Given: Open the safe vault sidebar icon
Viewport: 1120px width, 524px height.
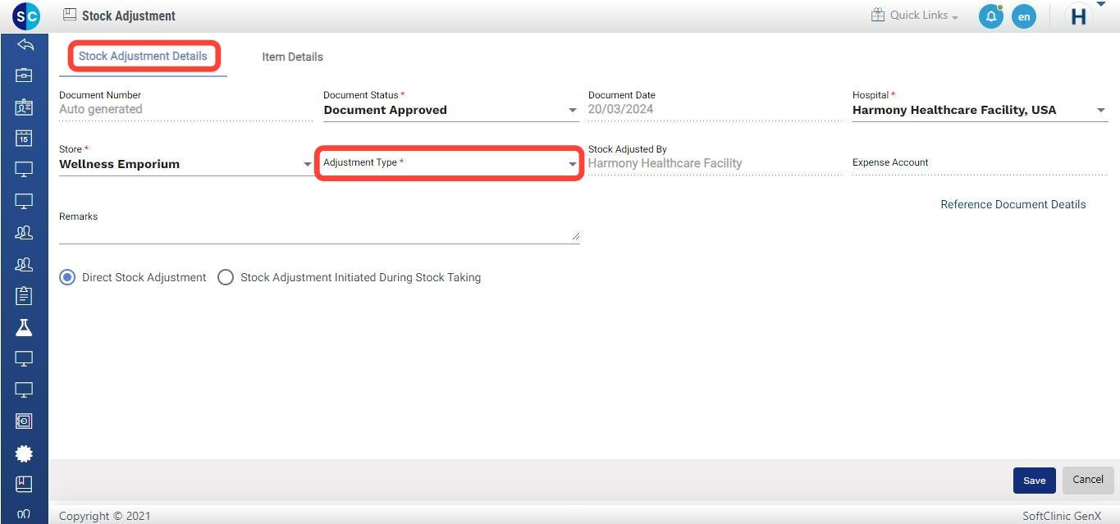Looking at the screenshot, I should coord(24,422).
